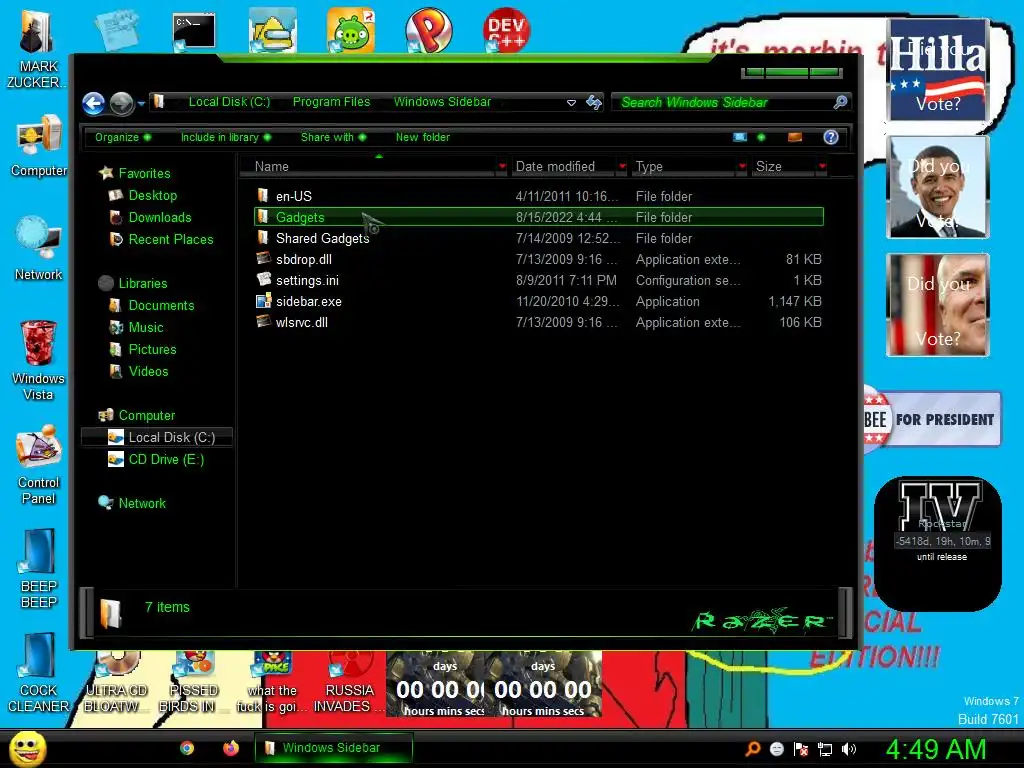Select the Windows Vista recycle bin icon
This screenshot has height=768, width=1024.
39,360
